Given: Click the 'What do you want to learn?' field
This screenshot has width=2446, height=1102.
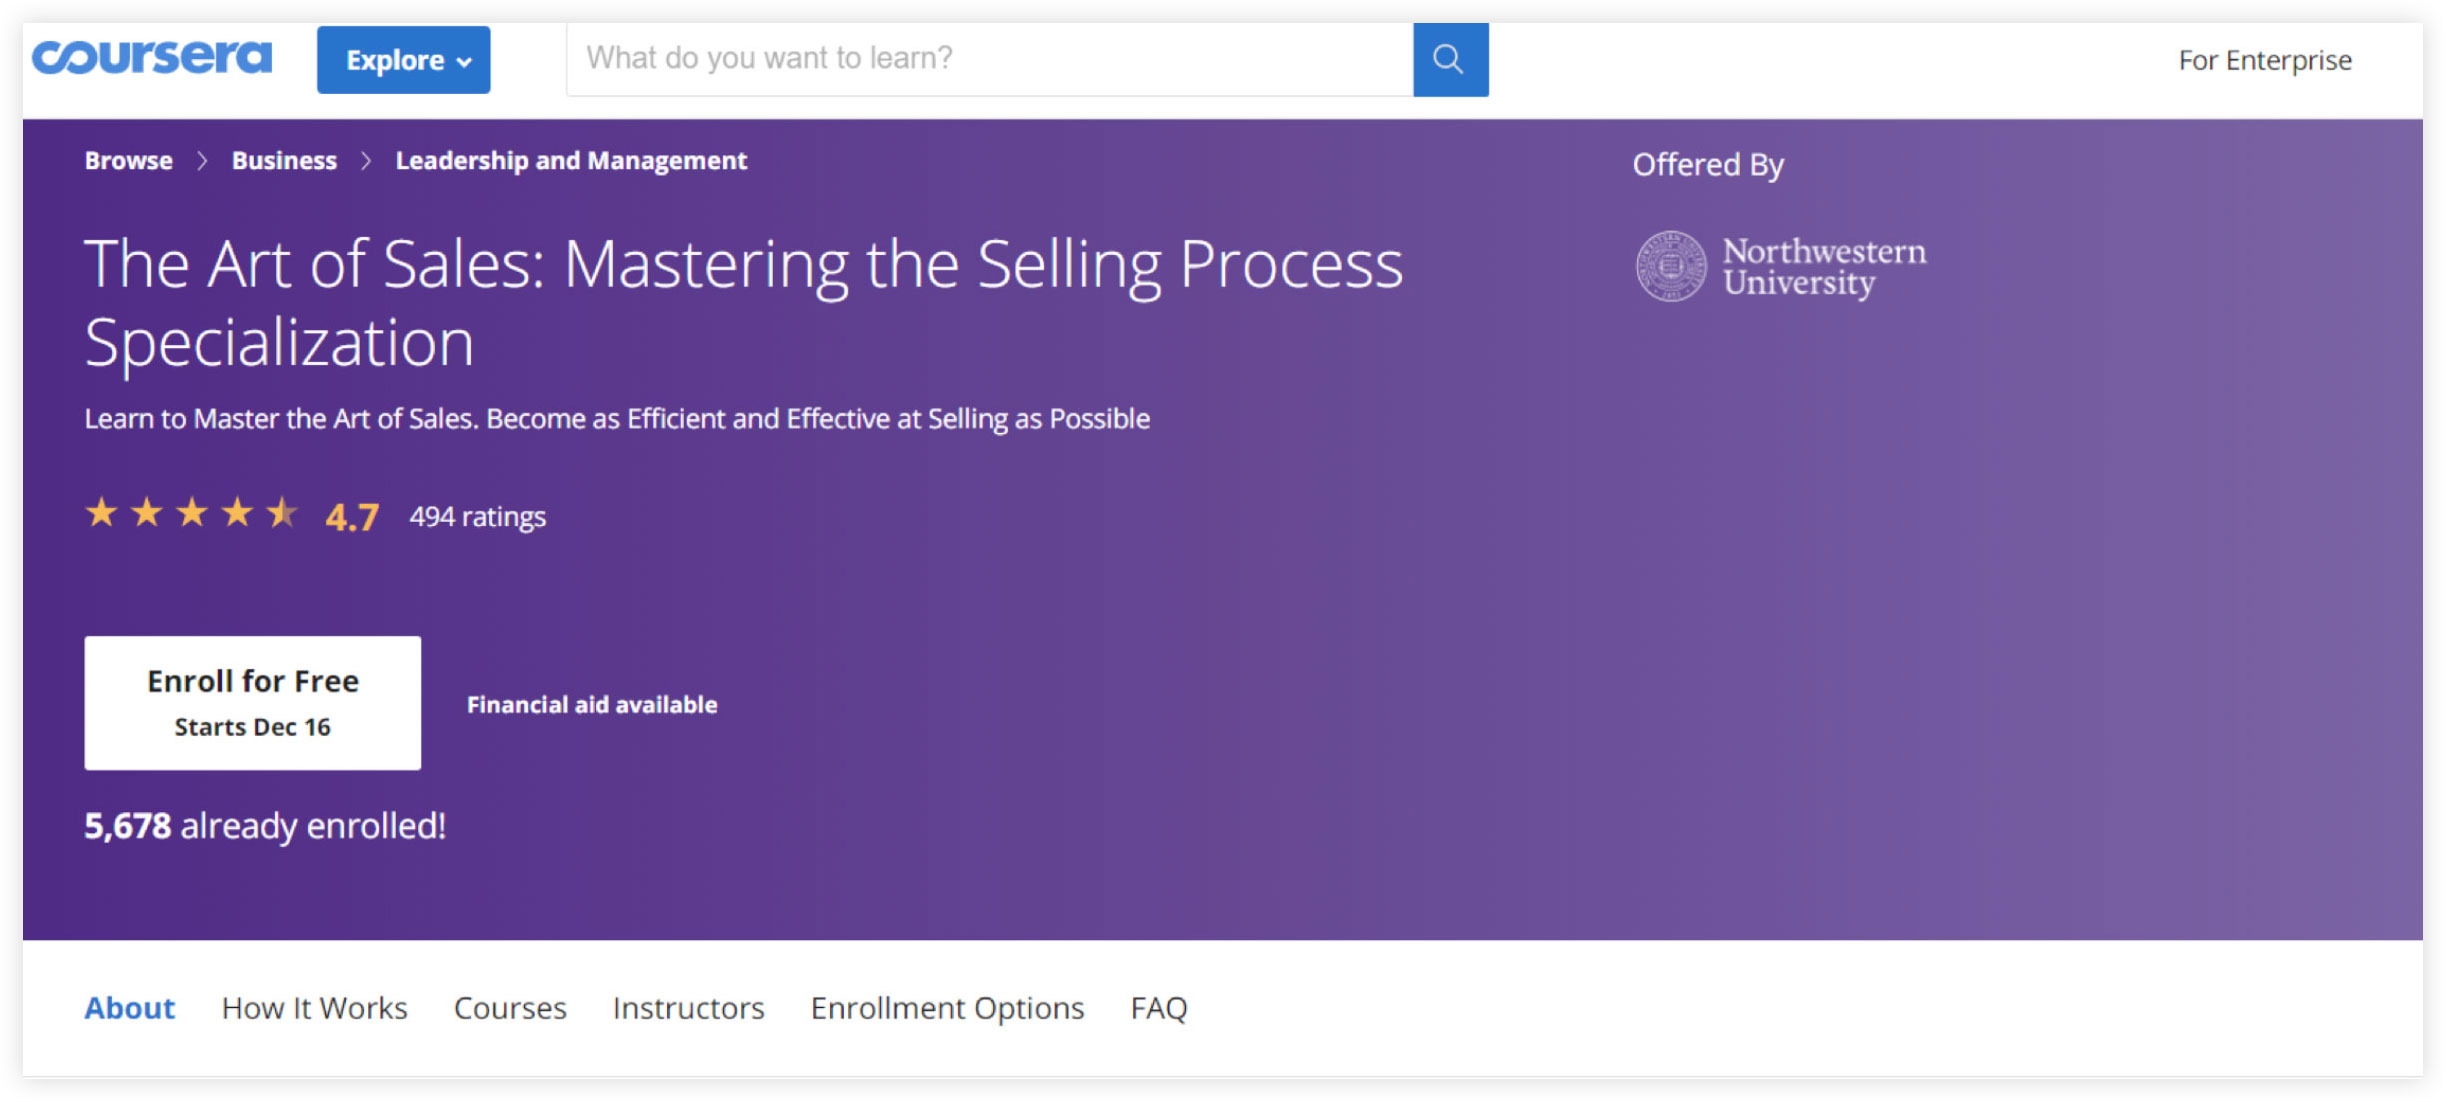Looking at the screenshot, I should coord(990,59).
